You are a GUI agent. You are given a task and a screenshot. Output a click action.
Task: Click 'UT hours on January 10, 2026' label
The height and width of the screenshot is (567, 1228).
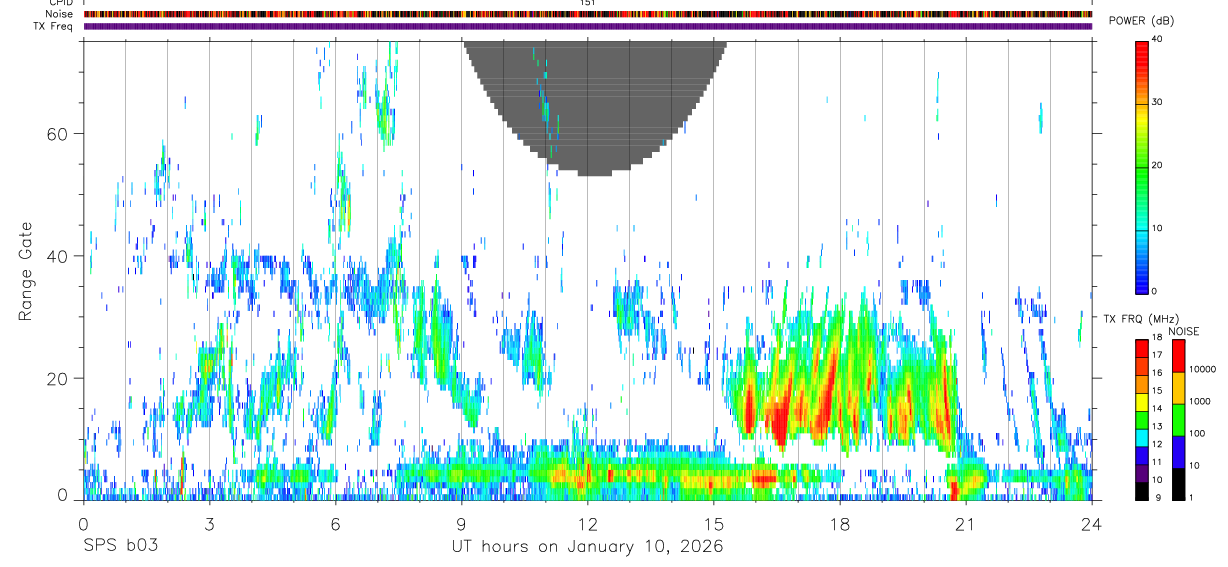pyautogui.click(x=588, y=547)
